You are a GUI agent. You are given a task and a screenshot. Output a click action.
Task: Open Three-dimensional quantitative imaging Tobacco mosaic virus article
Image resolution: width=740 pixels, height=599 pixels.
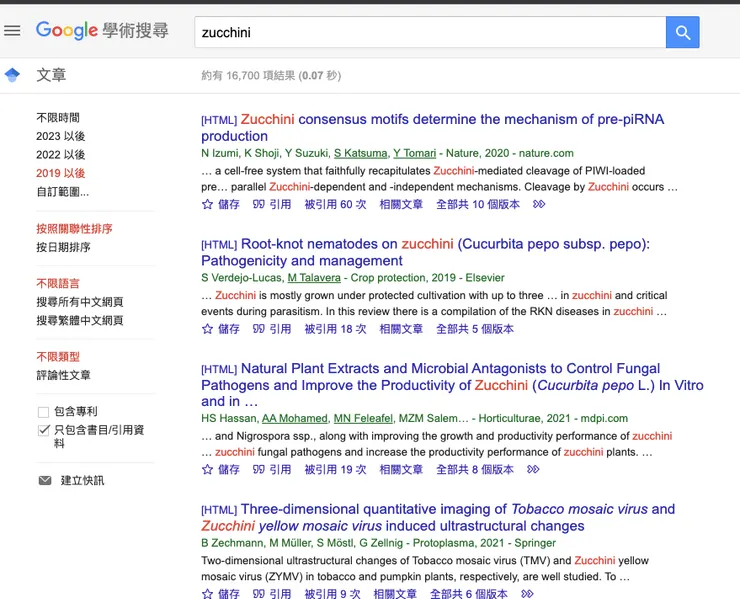click(x=438, y=517)
